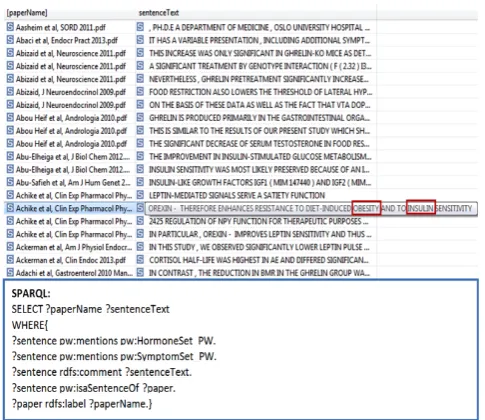Screen dimensions: 485x420
Task: Select sentence '2425 REGULATION OF NPY FUNCTION FOR THERAPEUTIC PURPOSES'
Action: [x=259, y=221]
